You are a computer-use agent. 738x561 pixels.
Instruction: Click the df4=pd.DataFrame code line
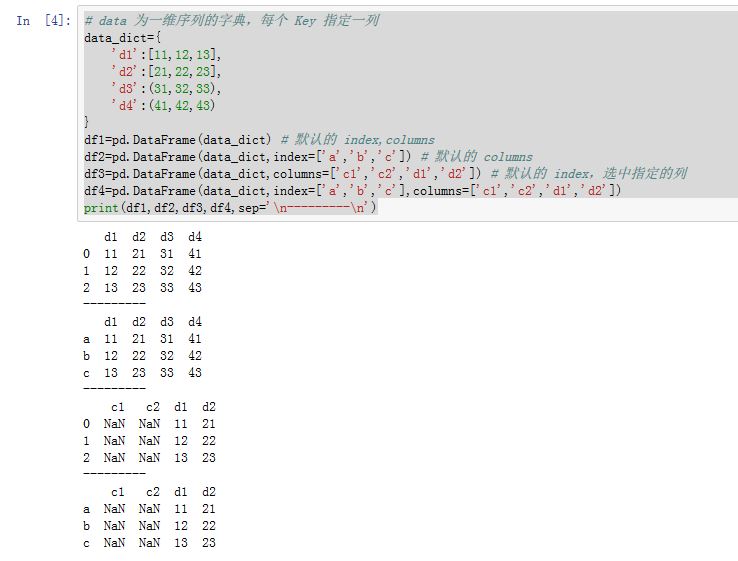click(353, 191)
